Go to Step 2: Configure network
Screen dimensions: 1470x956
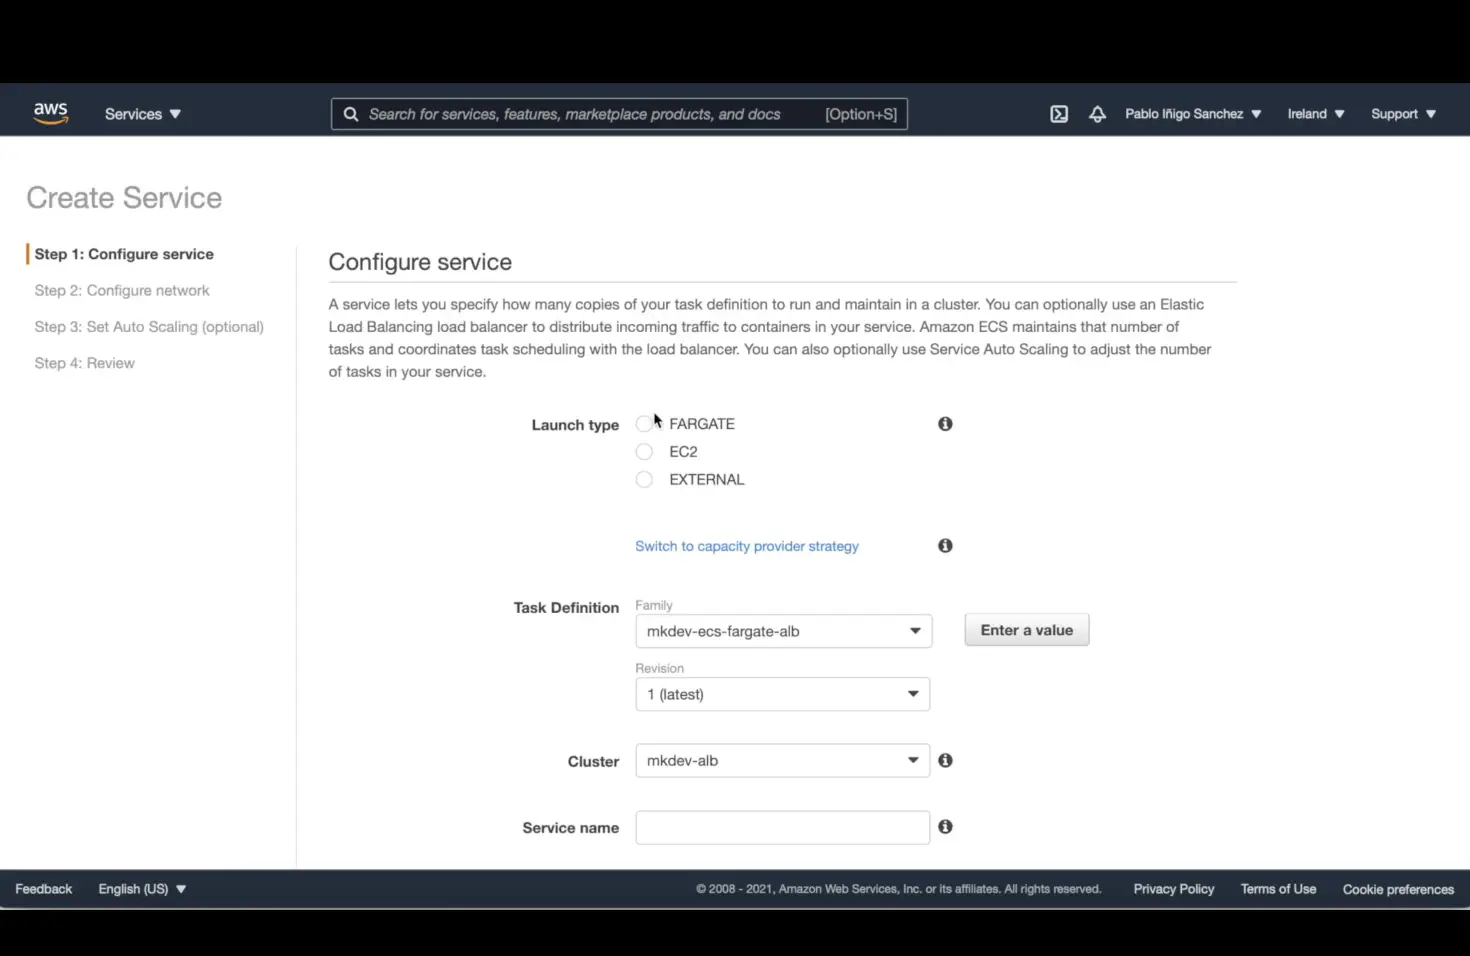(122, 291)
